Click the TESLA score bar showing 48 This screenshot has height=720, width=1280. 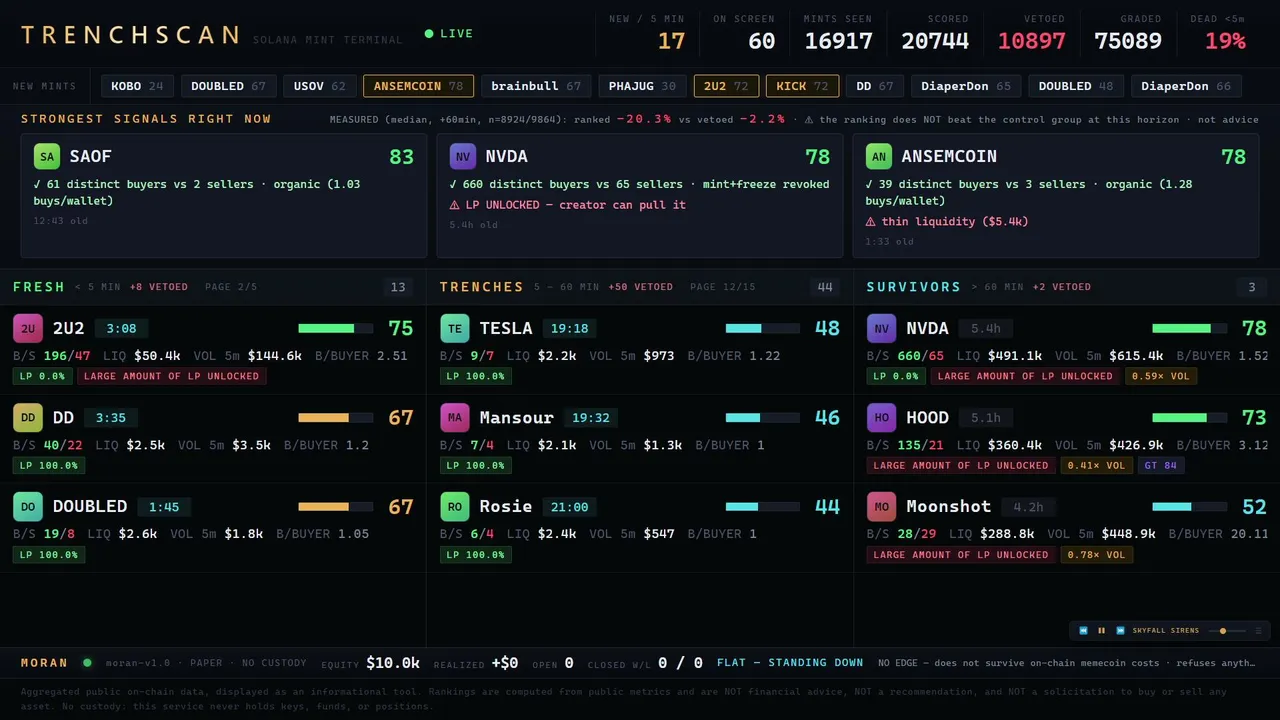[x=763, y=328]
